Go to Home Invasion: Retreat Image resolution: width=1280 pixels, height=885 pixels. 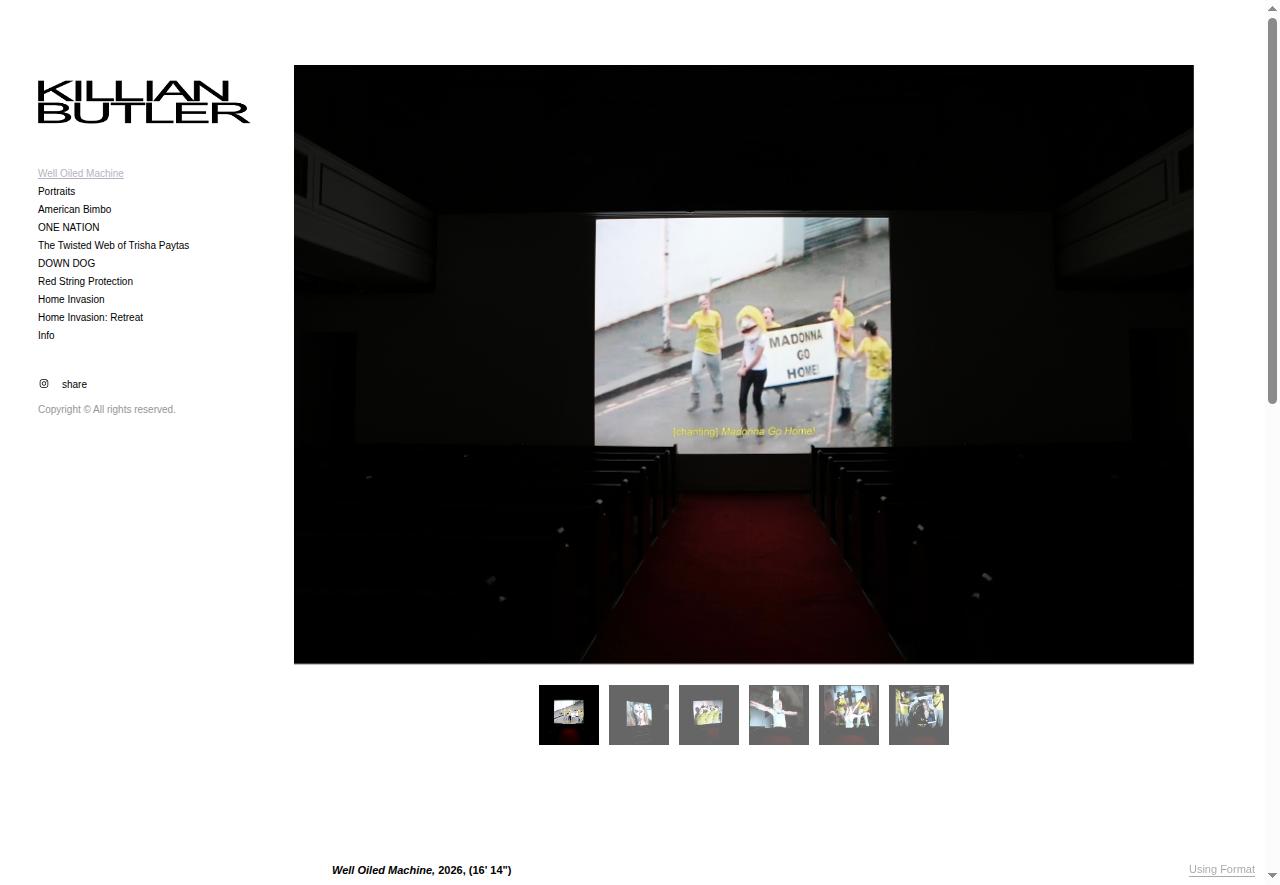tap(90, 318)
